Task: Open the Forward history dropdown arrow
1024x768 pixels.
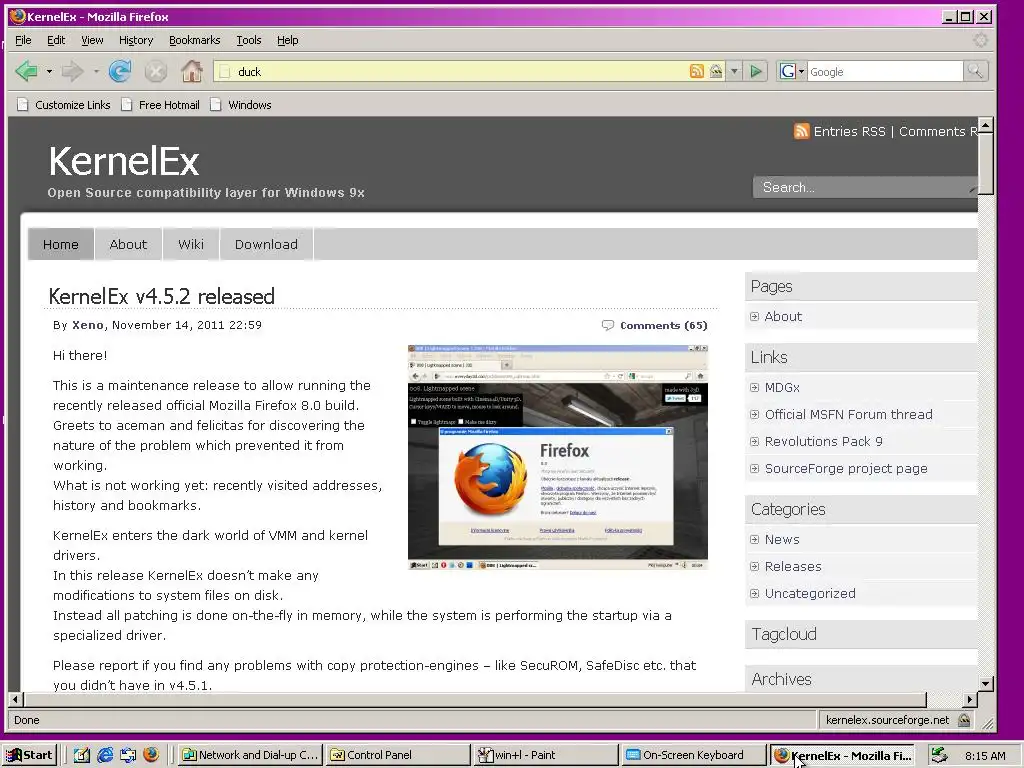Action: [95, 71]
